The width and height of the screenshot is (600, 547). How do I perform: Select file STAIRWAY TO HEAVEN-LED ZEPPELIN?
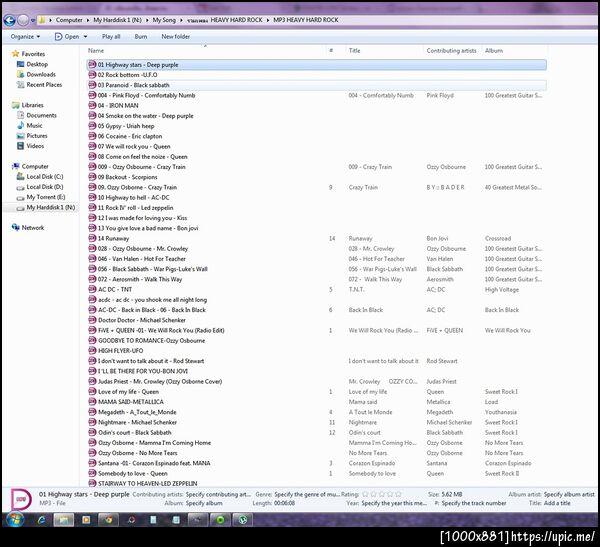(x=147, y=483)
